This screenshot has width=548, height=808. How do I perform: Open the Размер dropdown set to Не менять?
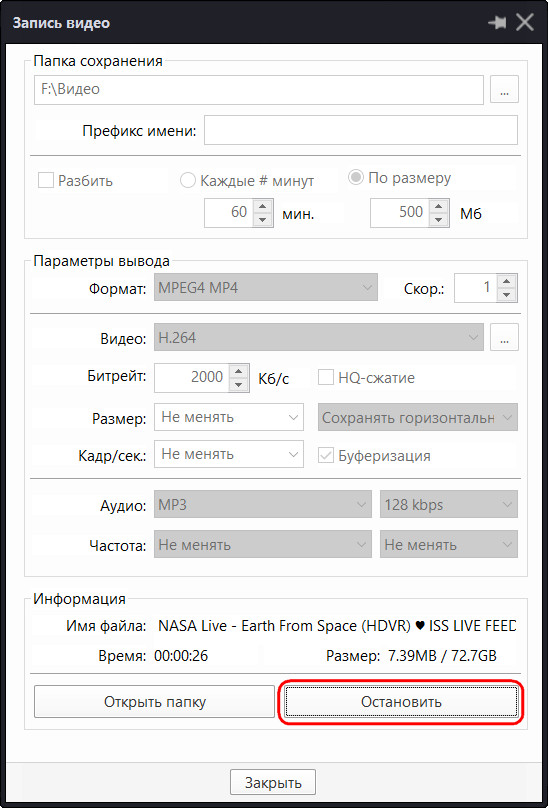229,417
